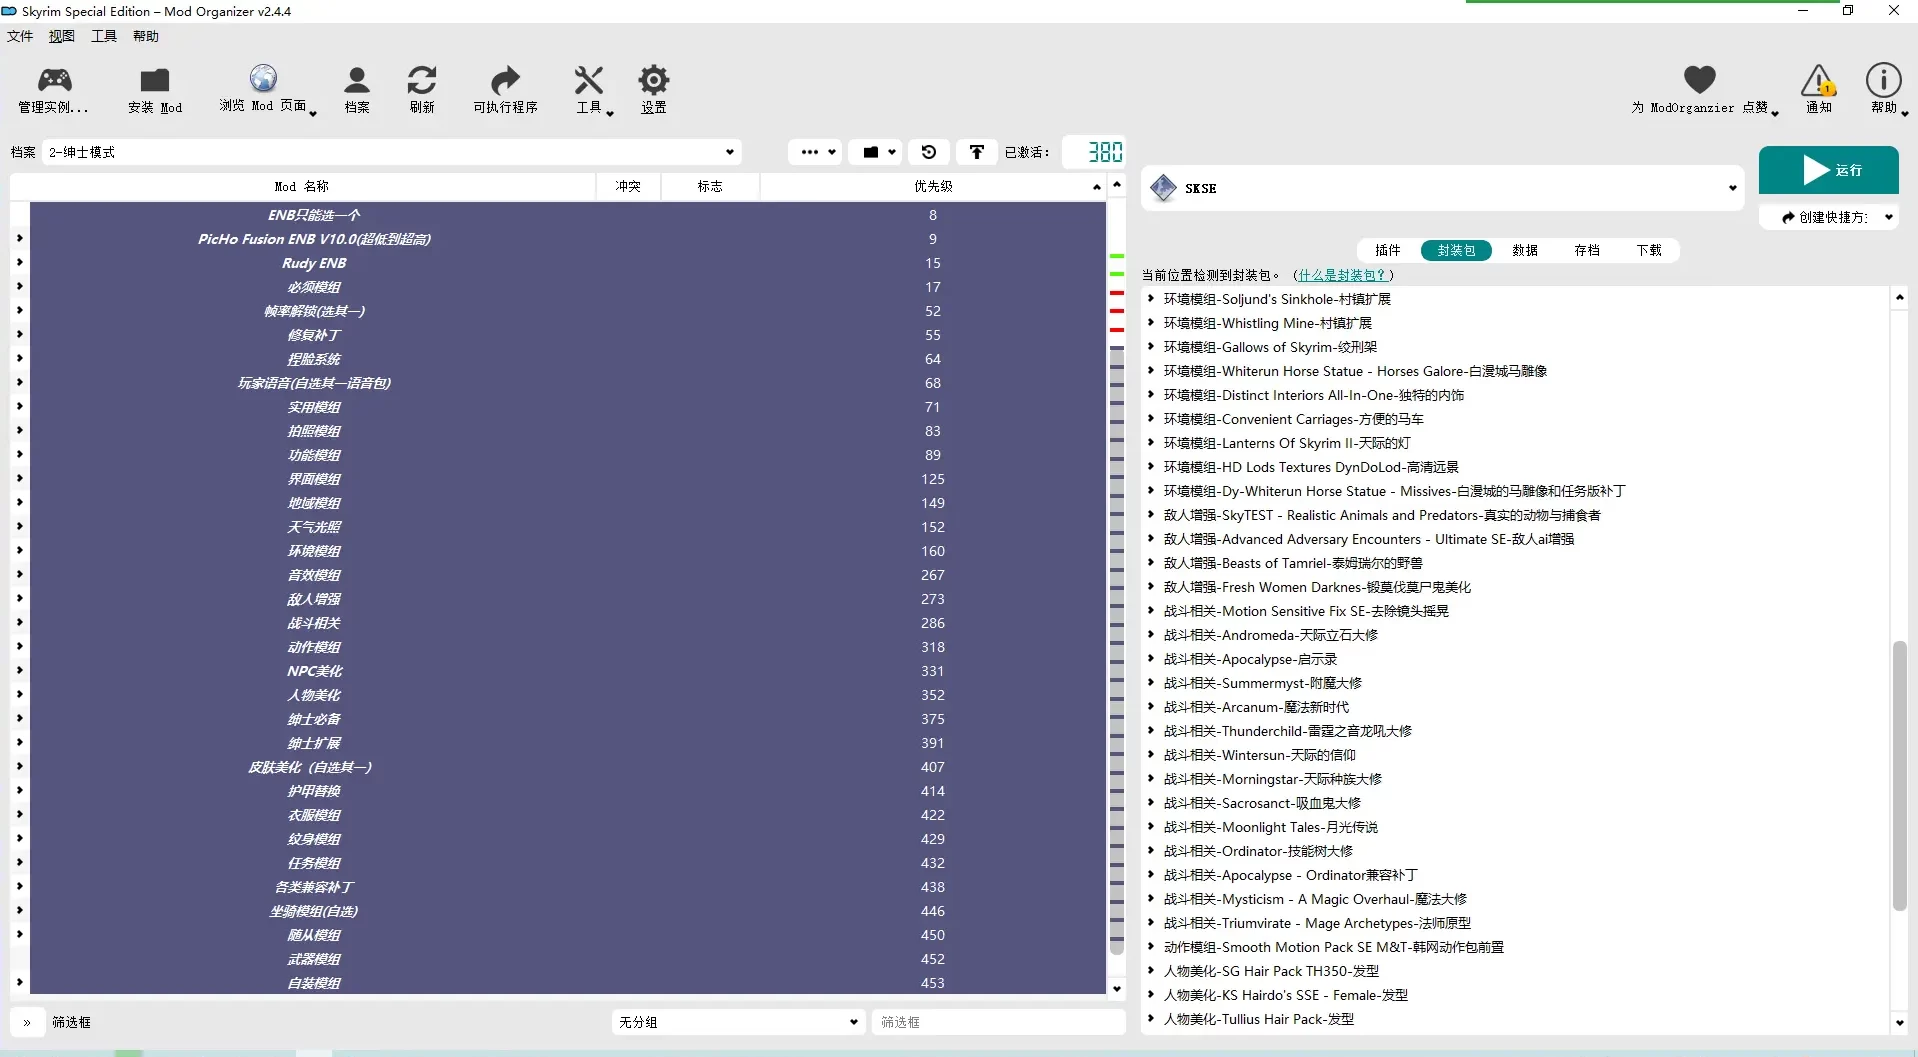This screenshot has height=1057, width=1918.
Task: Click the right 筛选框 filter input
Action: pyautogui.click(x=998, y=1022)
